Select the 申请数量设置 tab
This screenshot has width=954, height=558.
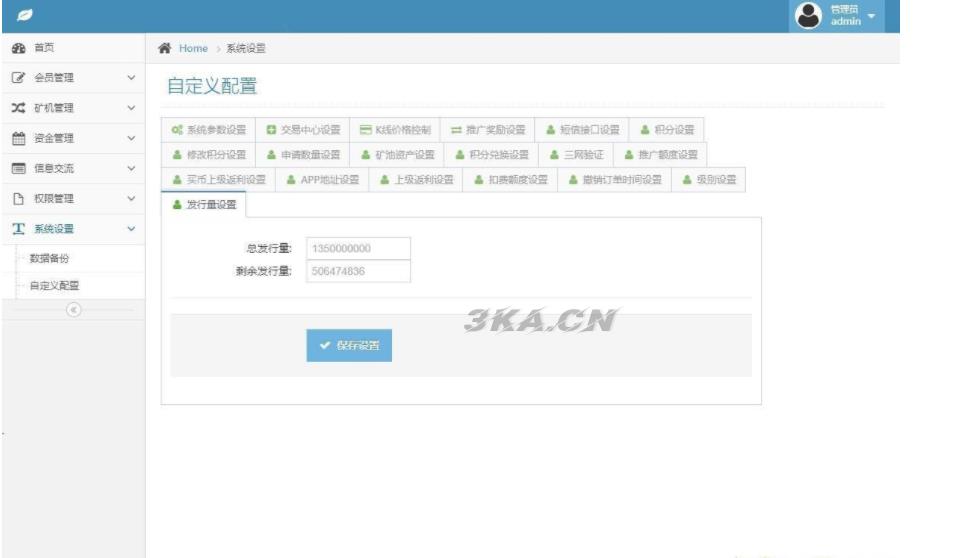(303, 155)
